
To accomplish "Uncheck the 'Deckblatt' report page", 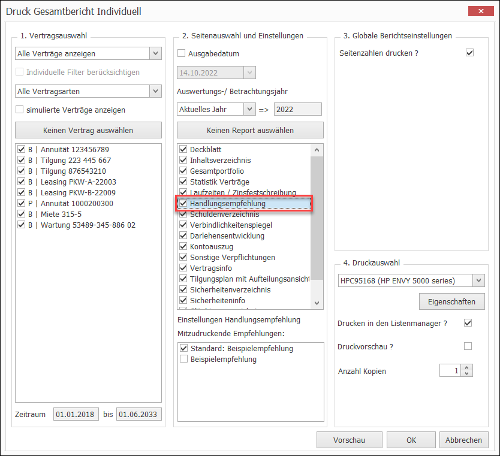I will 183,149.
